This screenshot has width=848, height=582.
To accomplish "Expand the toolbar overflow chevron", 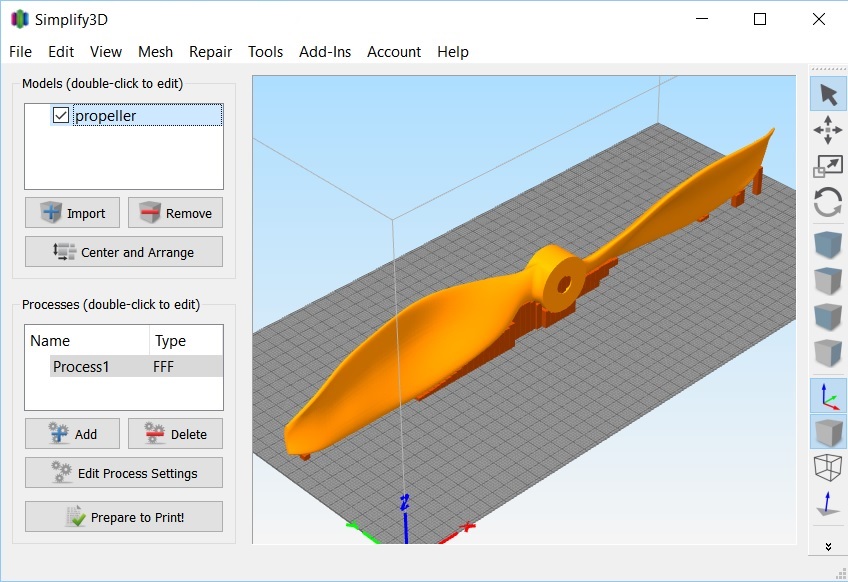I will coord(828,546).
